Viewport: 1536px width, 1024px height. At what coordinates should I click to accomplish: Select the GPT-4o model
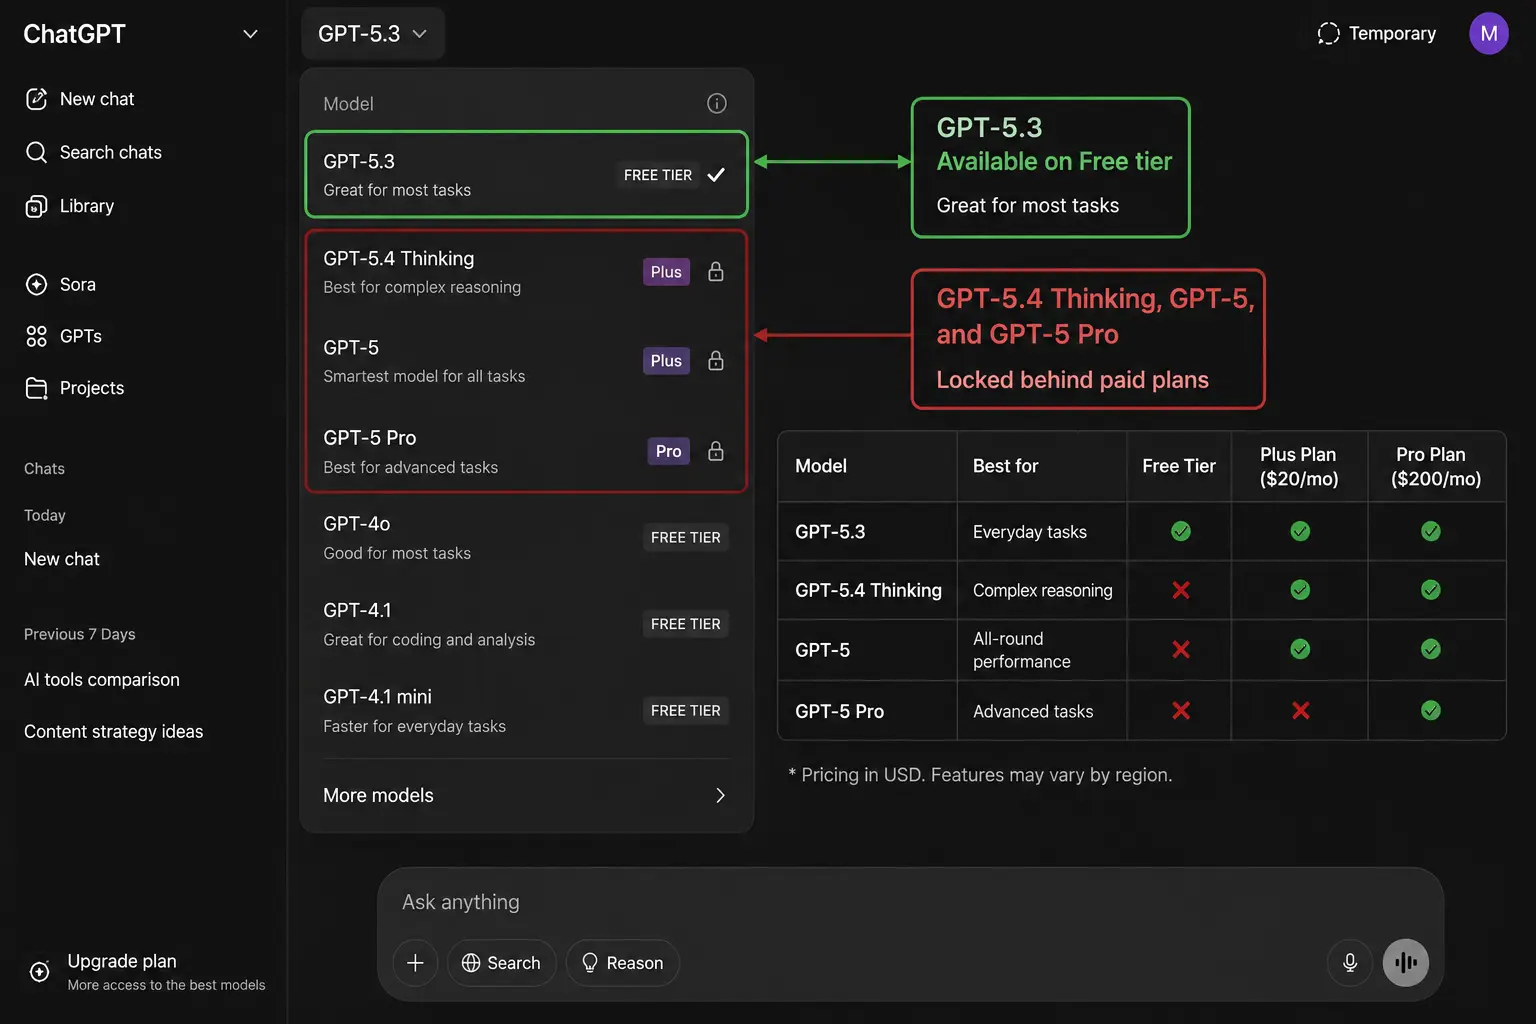click(x=526, y=537)
